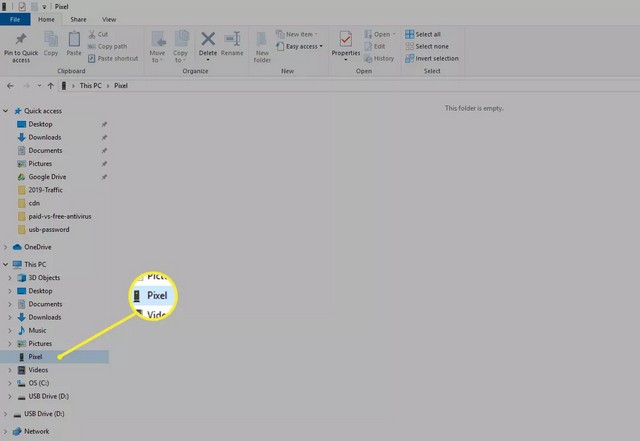Switch to the Share ribbon tab
This screenshot has width=640, height=441.
(x=80, y=19)
